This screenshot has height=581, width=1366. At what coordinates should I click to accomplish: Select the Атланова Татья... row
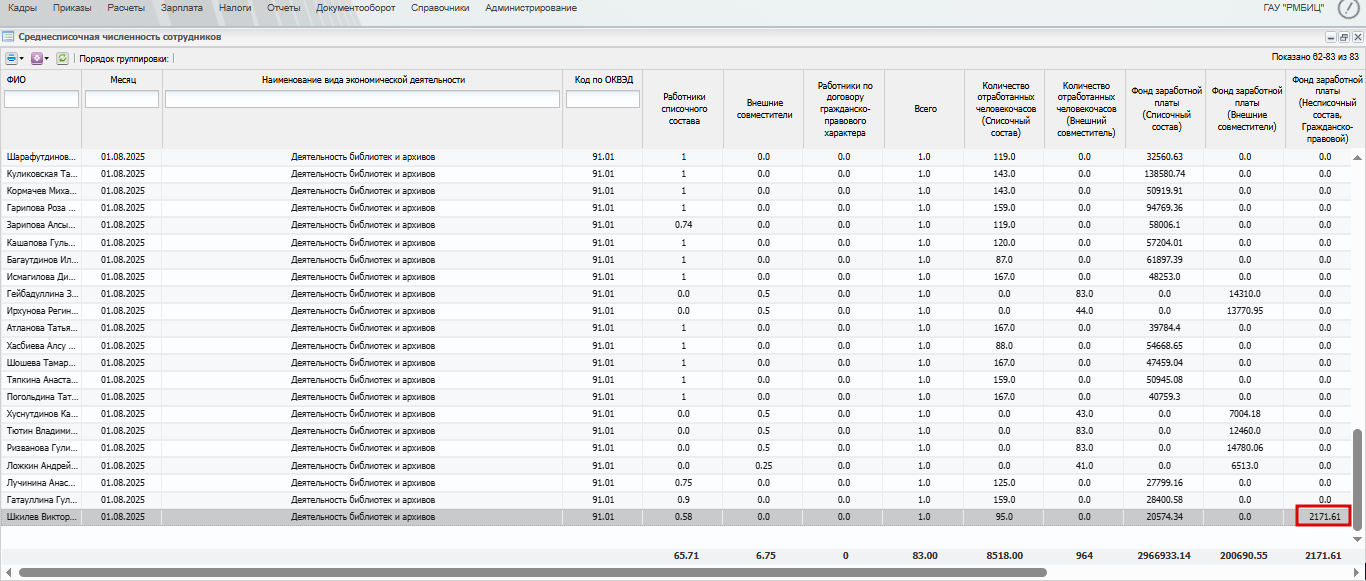point(675,328)
